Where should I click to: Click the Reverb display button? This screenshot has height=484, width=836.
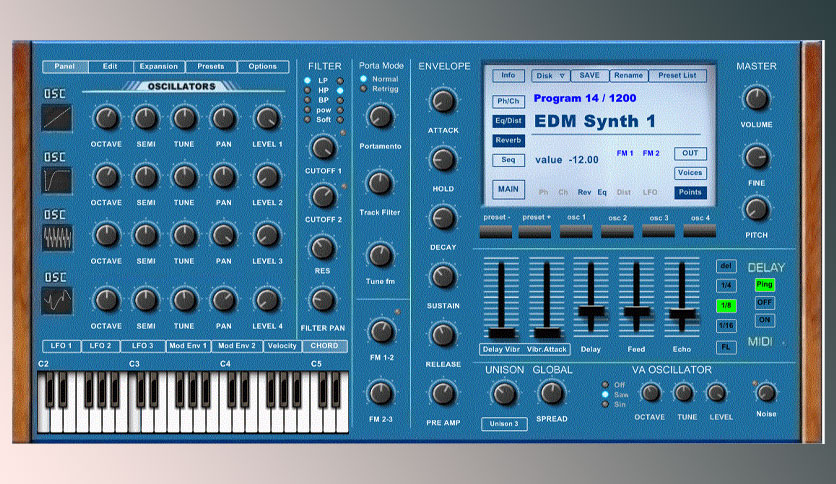pos(509,141)
